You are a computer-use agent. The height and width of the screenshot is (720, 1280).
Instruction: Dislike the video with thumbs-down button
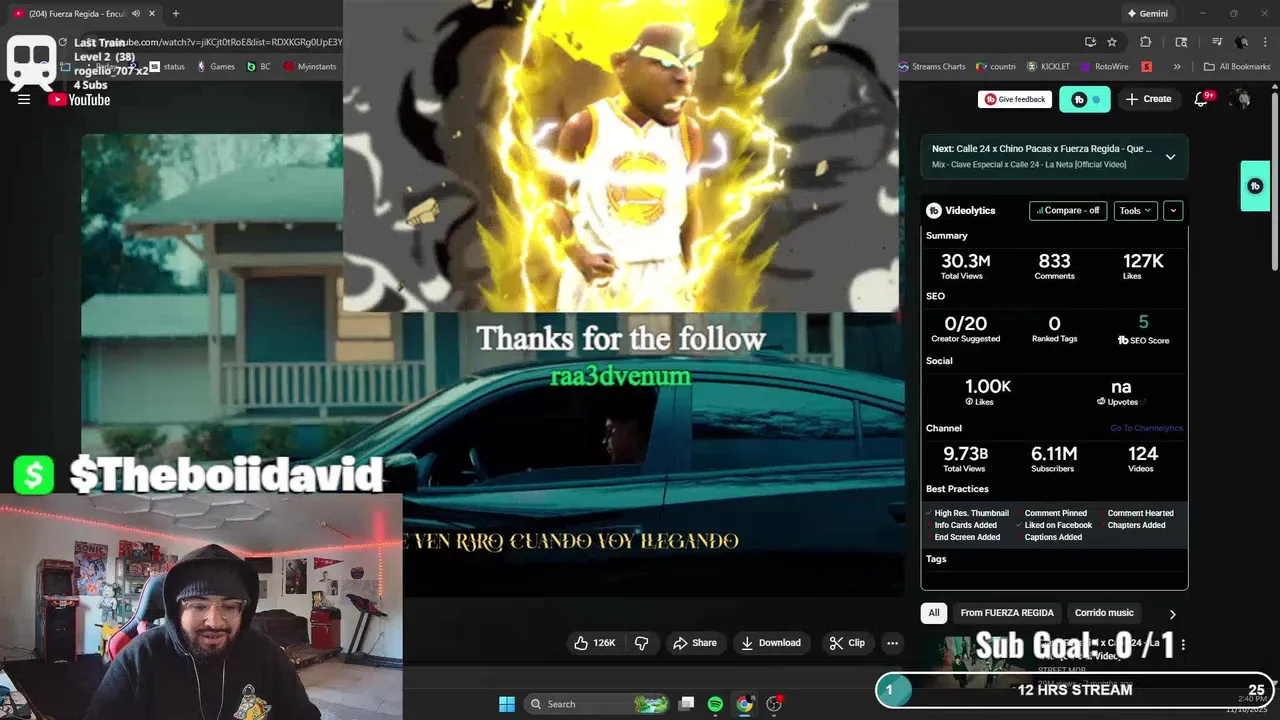642,643
